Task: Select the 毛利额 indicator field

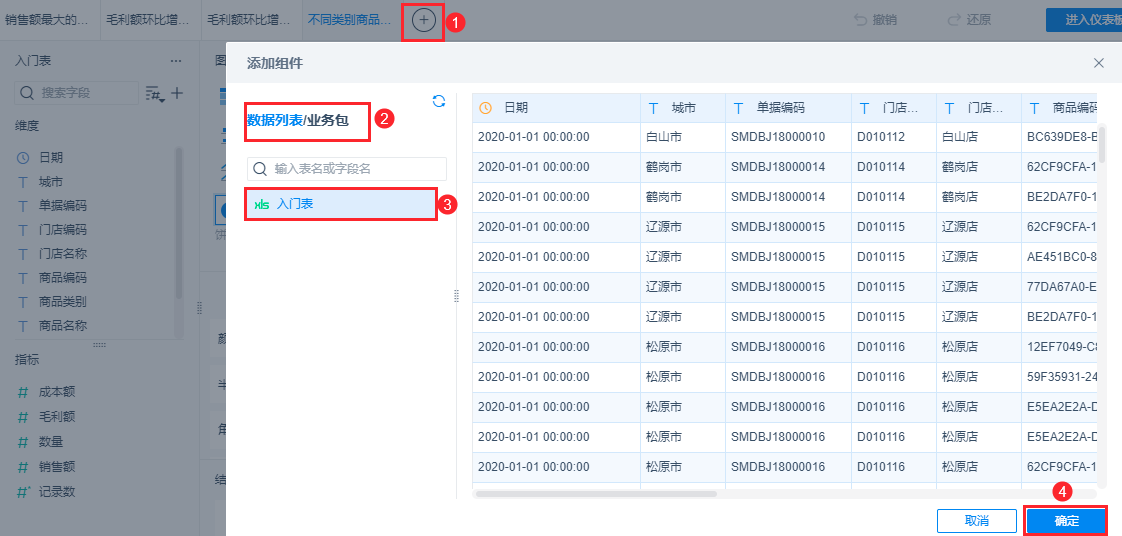Action: pyautogui.click(x=57, y=416)
